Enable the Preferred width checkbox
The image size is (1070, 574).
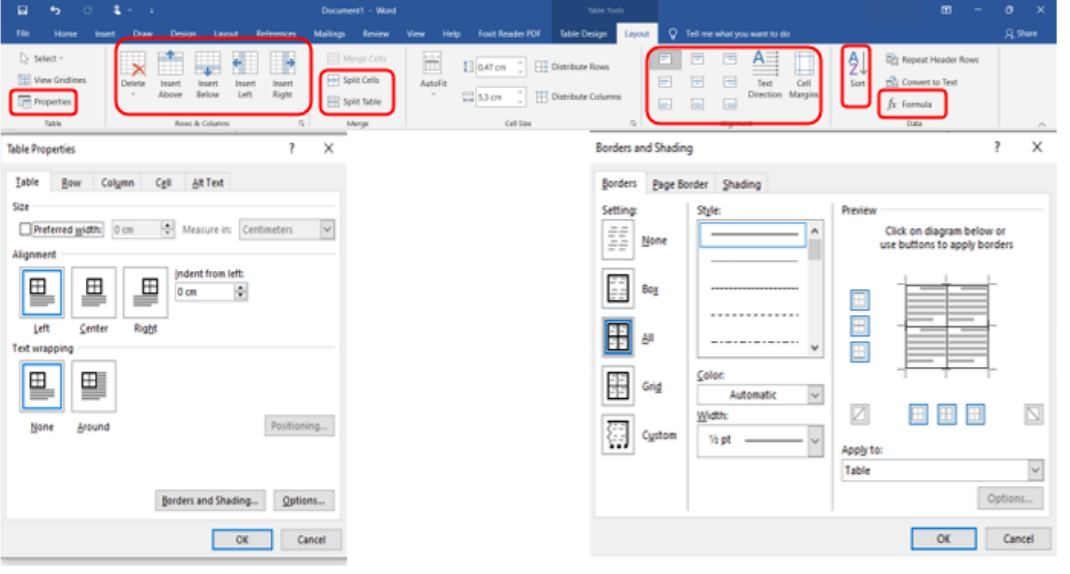[x=26, y=229]
